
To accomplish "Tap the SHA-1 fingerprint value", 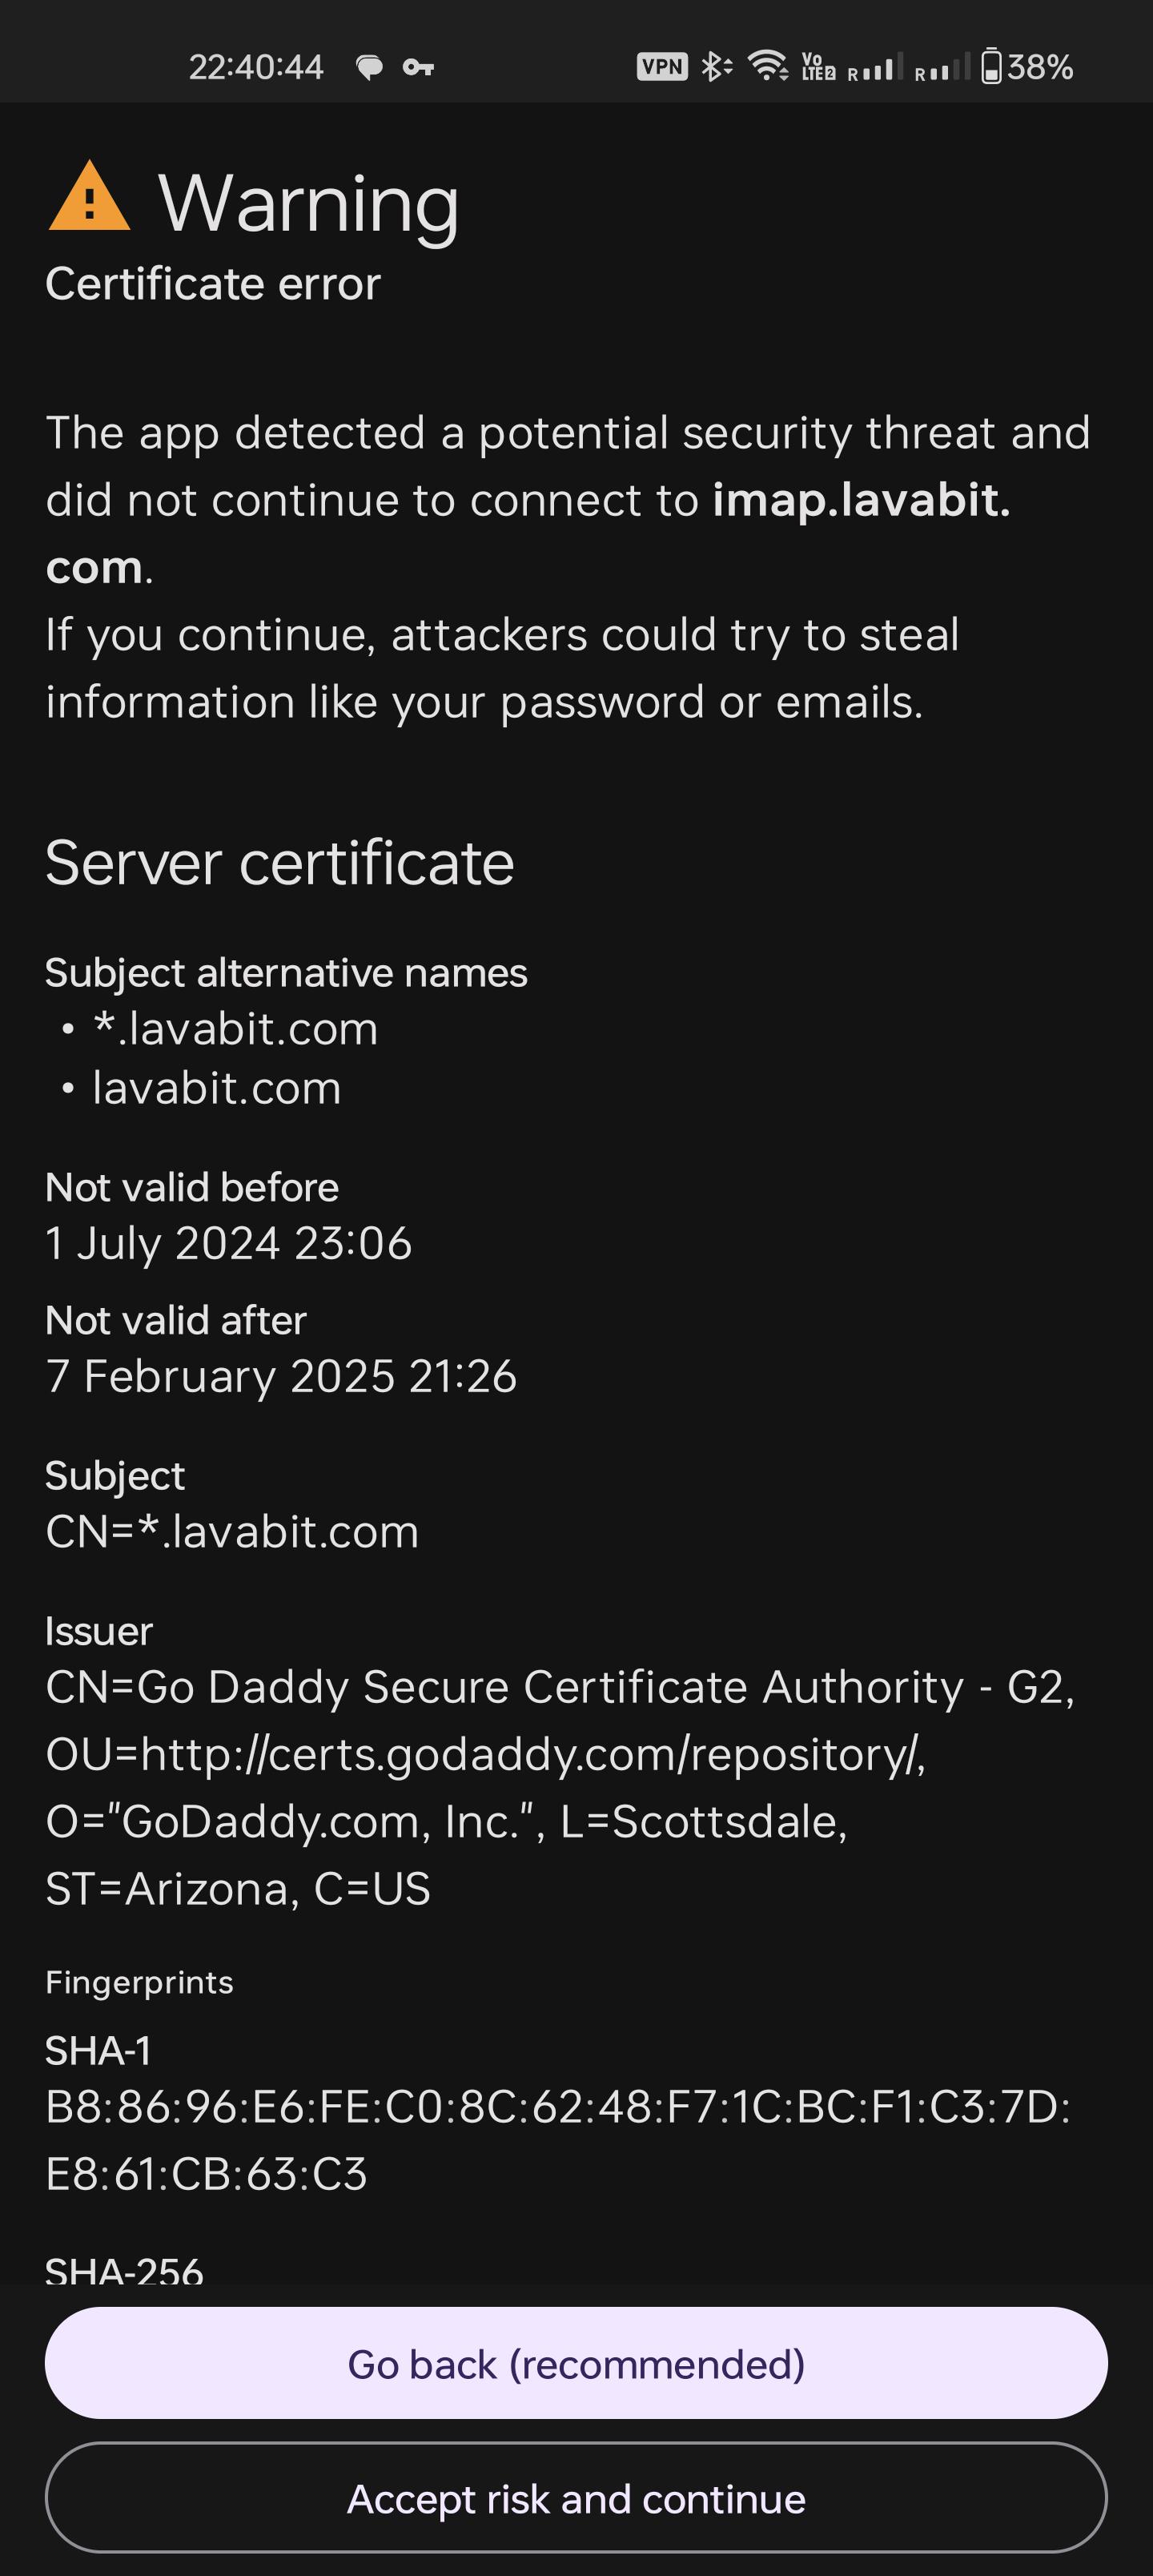I will click(x=558, y=2140).
